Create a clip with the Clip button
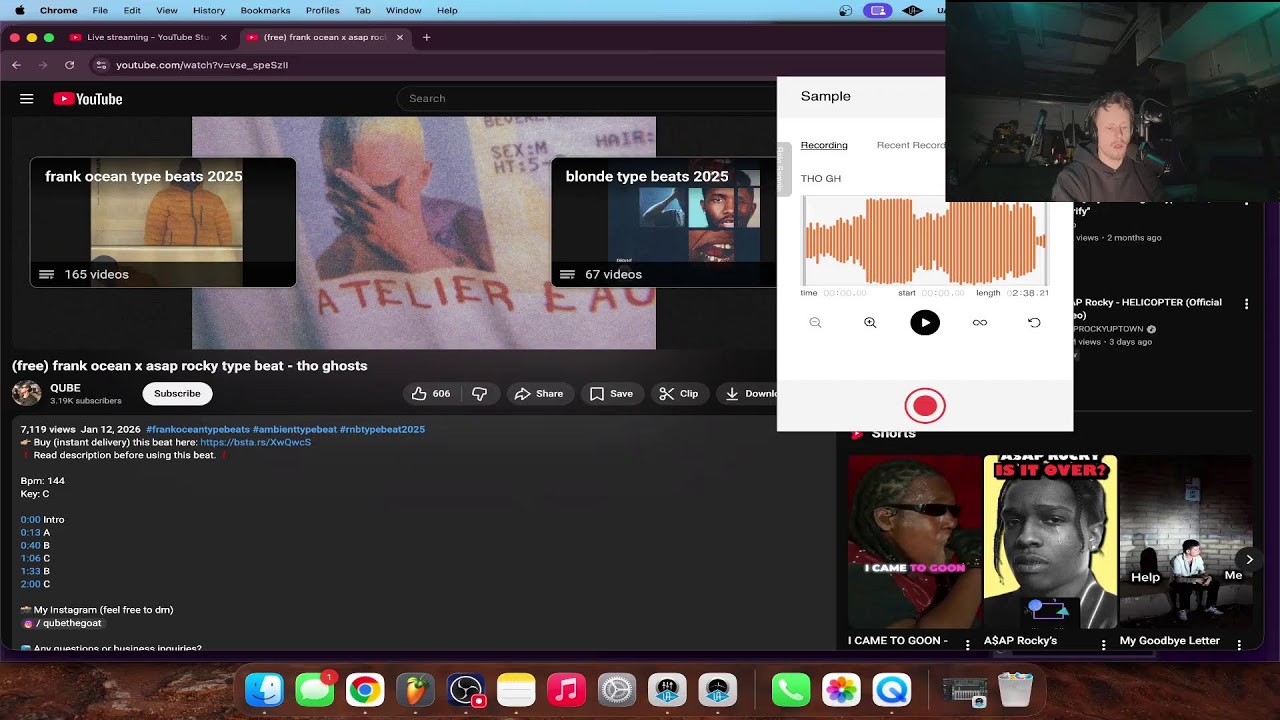This screenshot has height=720, width=1280. (679, 394)
